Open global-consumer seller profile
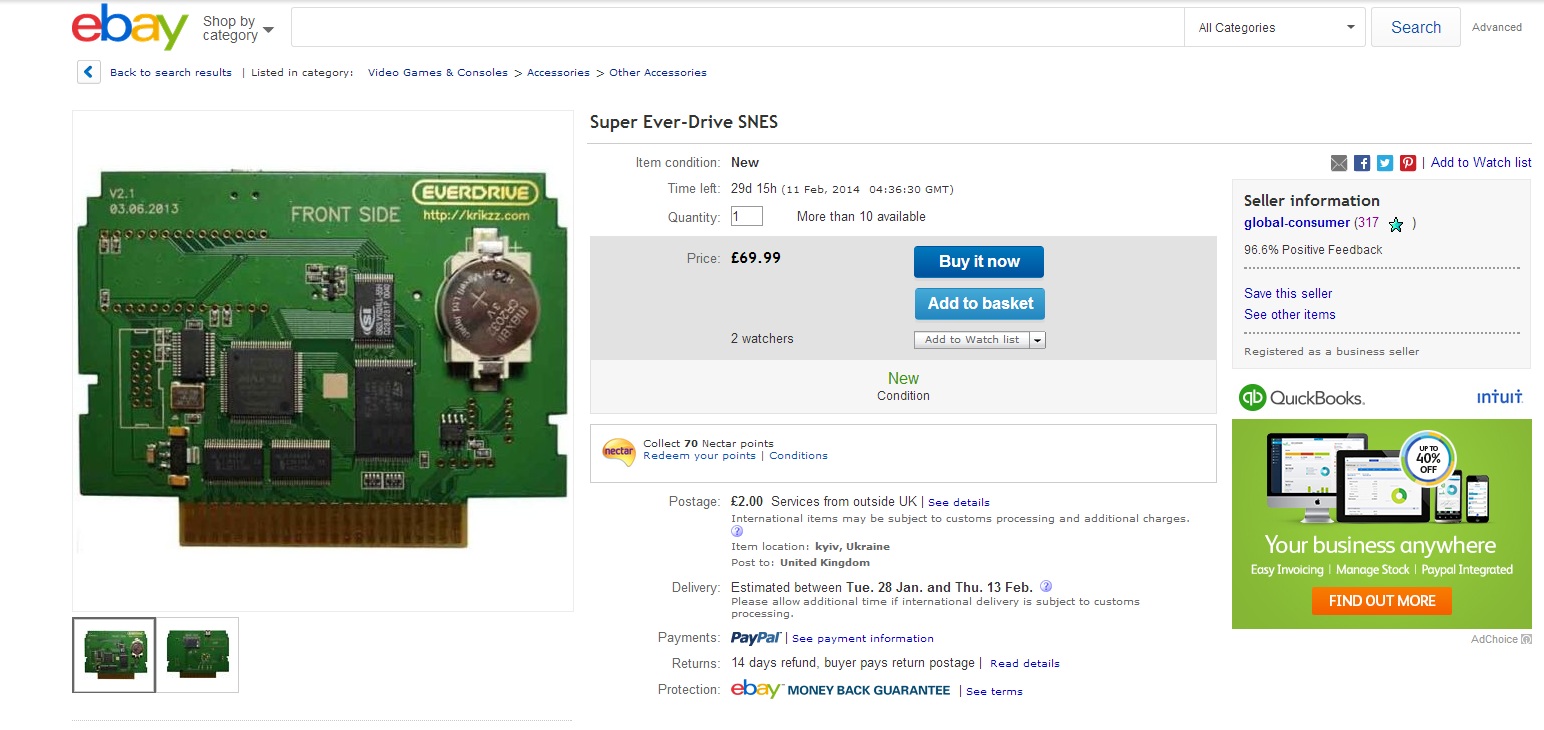 1297,223
